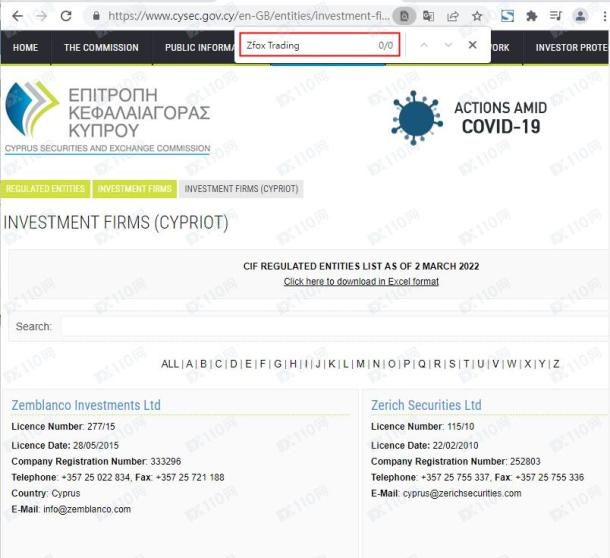Click the info@zemblanco.com email text

(87, 509)
